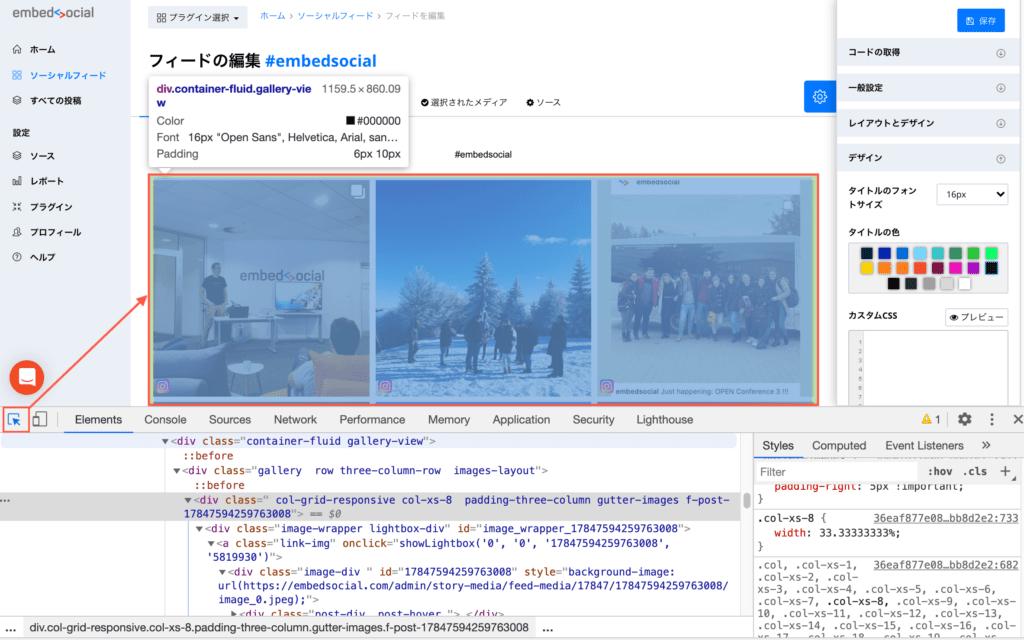Follow the ソーシャルフィード breadcrumb link
The height and width of the screenshot is (640, 1024).
pos(335,16)
